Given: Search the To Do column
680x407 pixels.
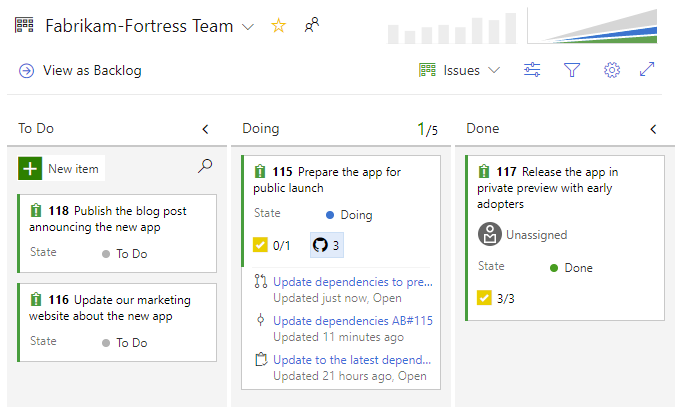Looking at the screenshot, I should pyautogui.click(x=205, y=167).
